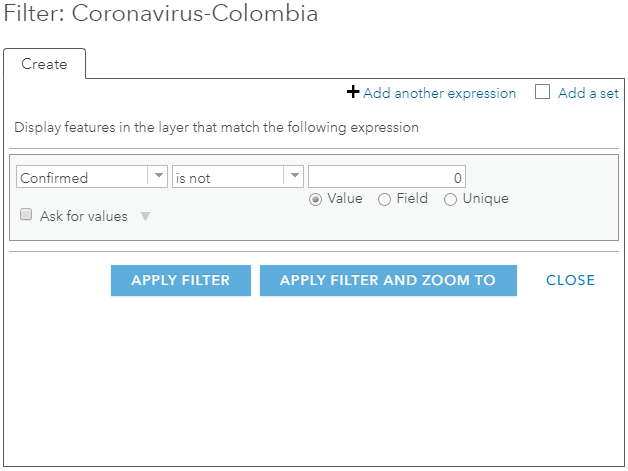The image size is (628, 471).
Task: Switch to the Create tab
Action: coord(44,64)
